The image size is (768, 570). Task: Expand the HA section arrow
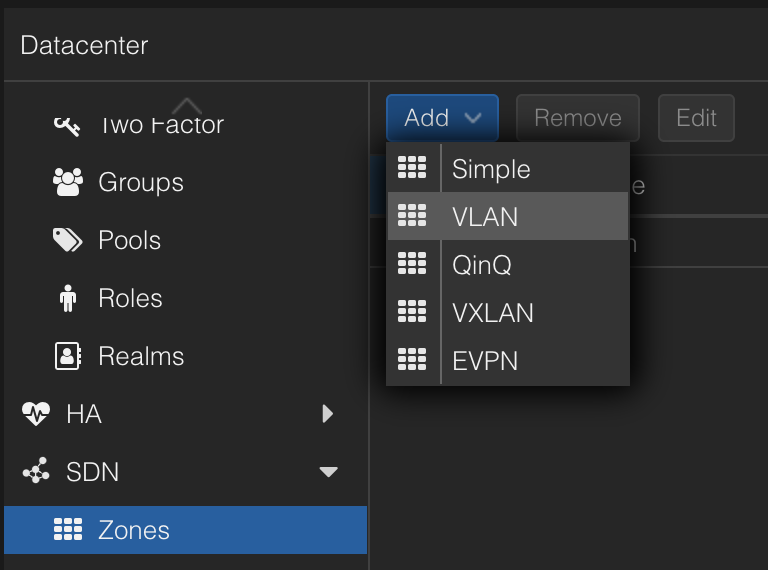tap(328, 414)
